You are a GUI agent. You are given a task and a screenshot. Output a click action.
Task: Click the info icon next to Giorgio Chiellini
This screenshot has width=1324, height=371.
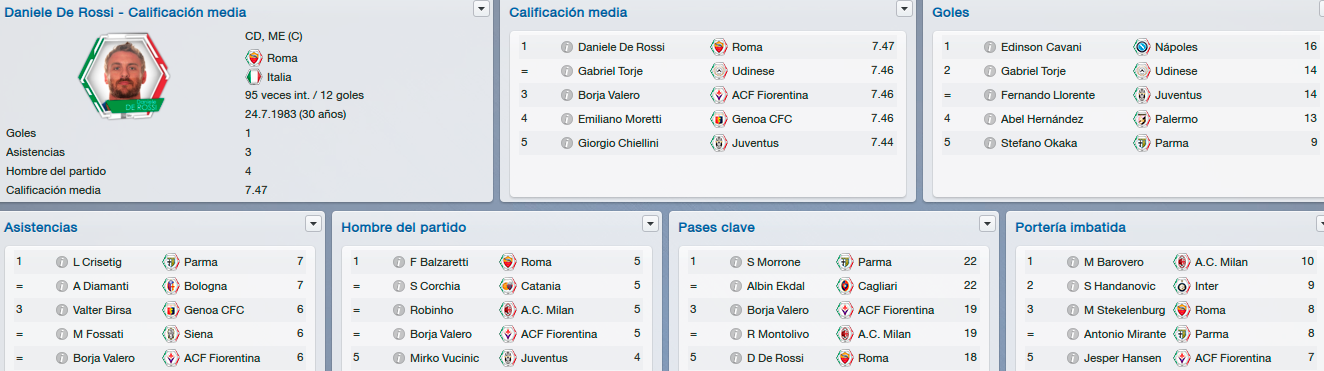(x=567, y=143)
